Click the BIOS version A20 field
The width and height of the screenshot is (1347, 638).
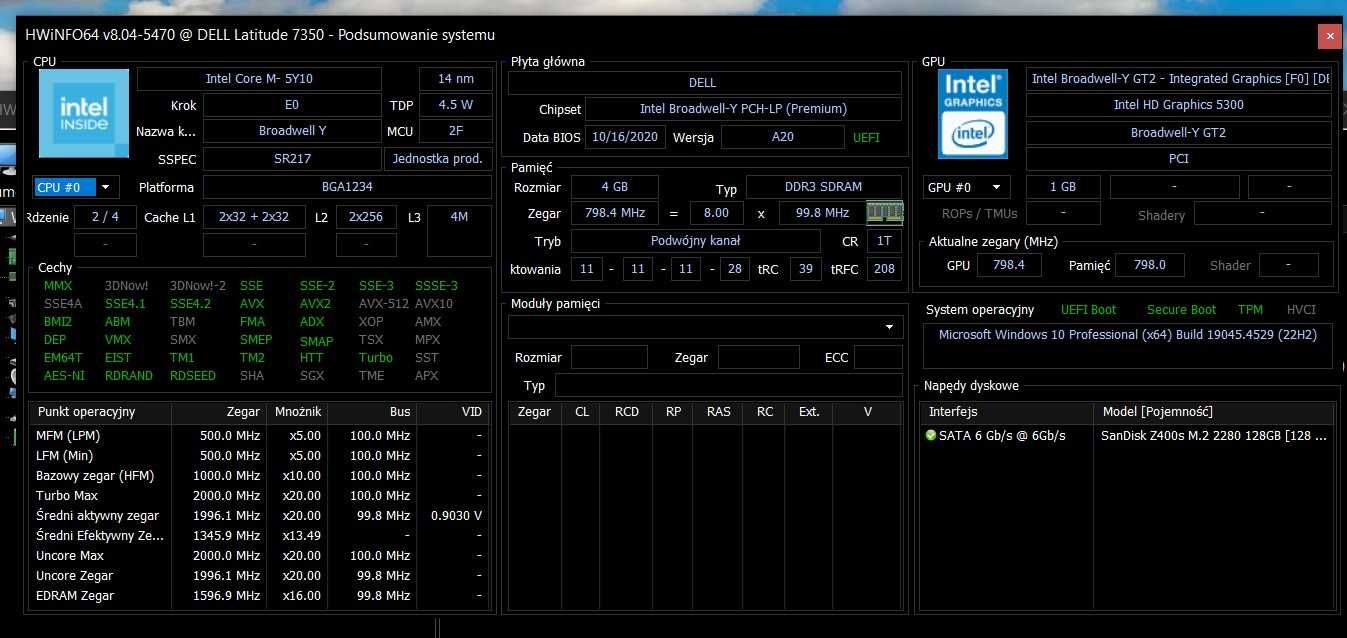(x=782, y=137)
